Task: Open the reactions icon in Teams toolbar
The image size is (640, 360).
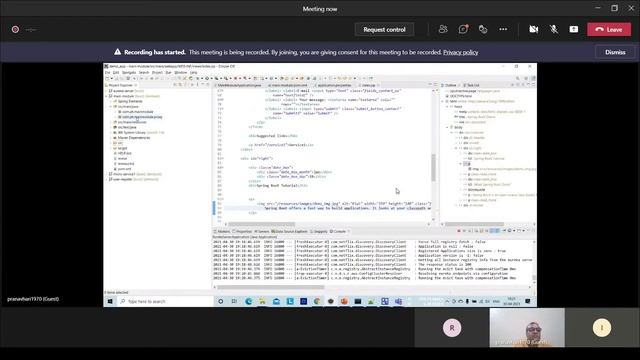Action: pos(483,29)
